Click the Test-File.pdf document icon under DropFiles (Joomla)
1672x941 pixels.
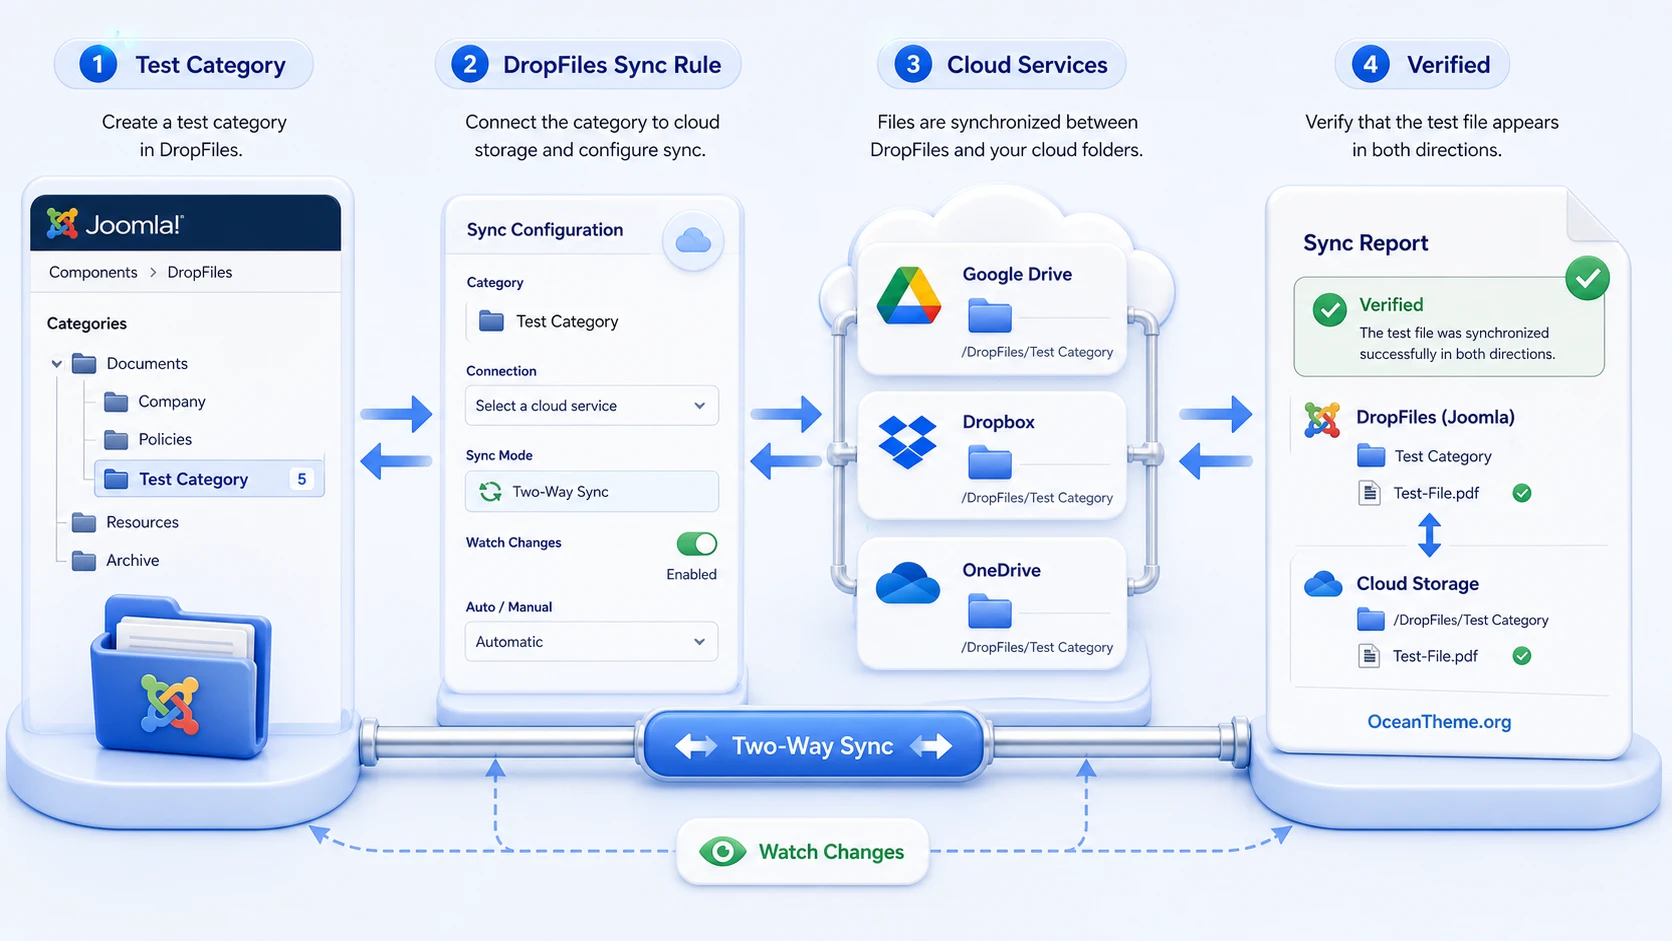coord(1369,493)
